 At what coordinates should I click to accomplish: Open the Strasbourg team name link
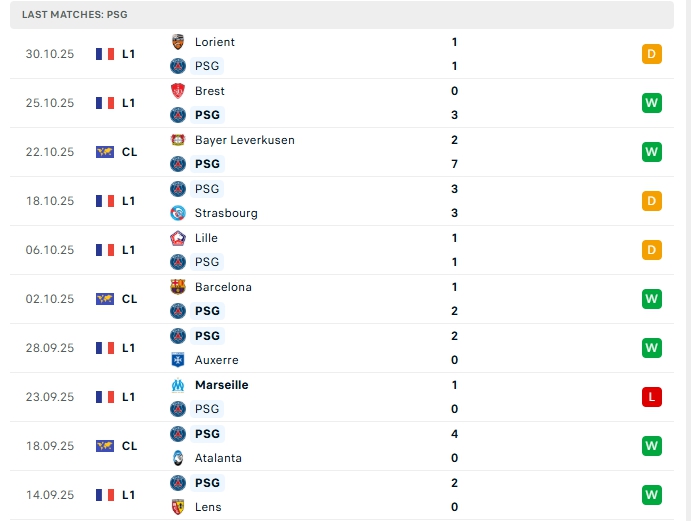pos(226,213)
